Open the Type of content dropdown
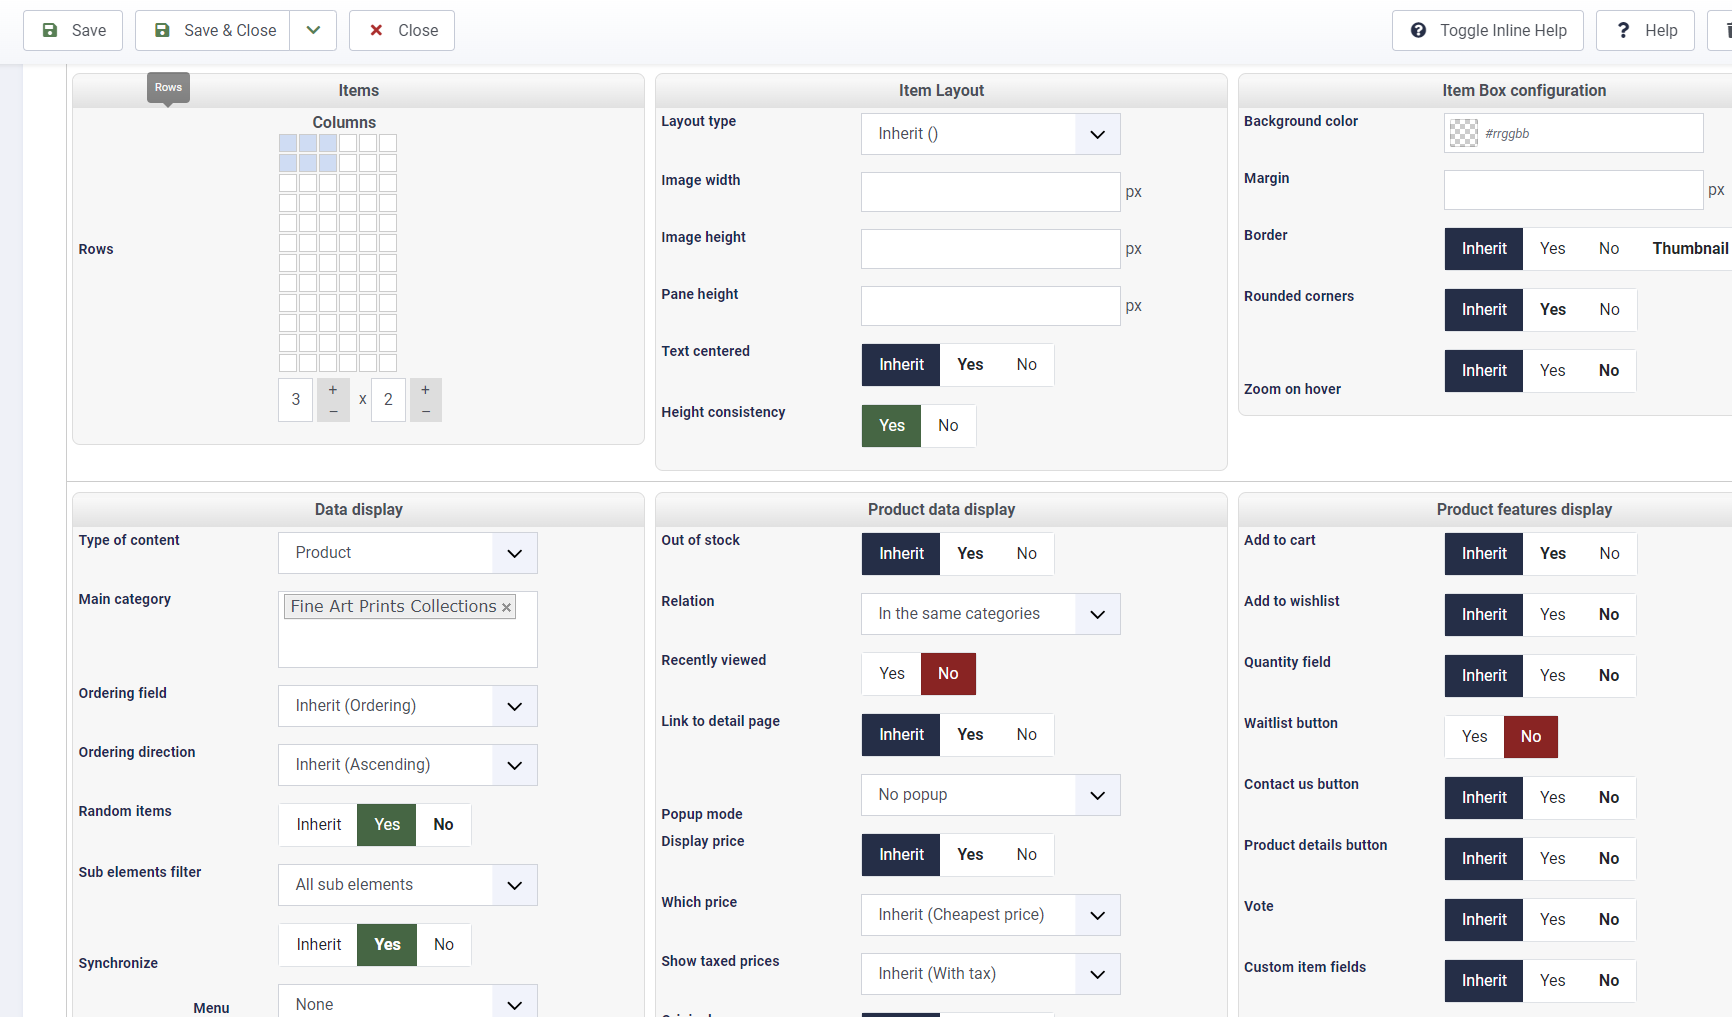The width and height of the screenshot is (1732, 1017). pyautogui.click(x=408, y=553)
